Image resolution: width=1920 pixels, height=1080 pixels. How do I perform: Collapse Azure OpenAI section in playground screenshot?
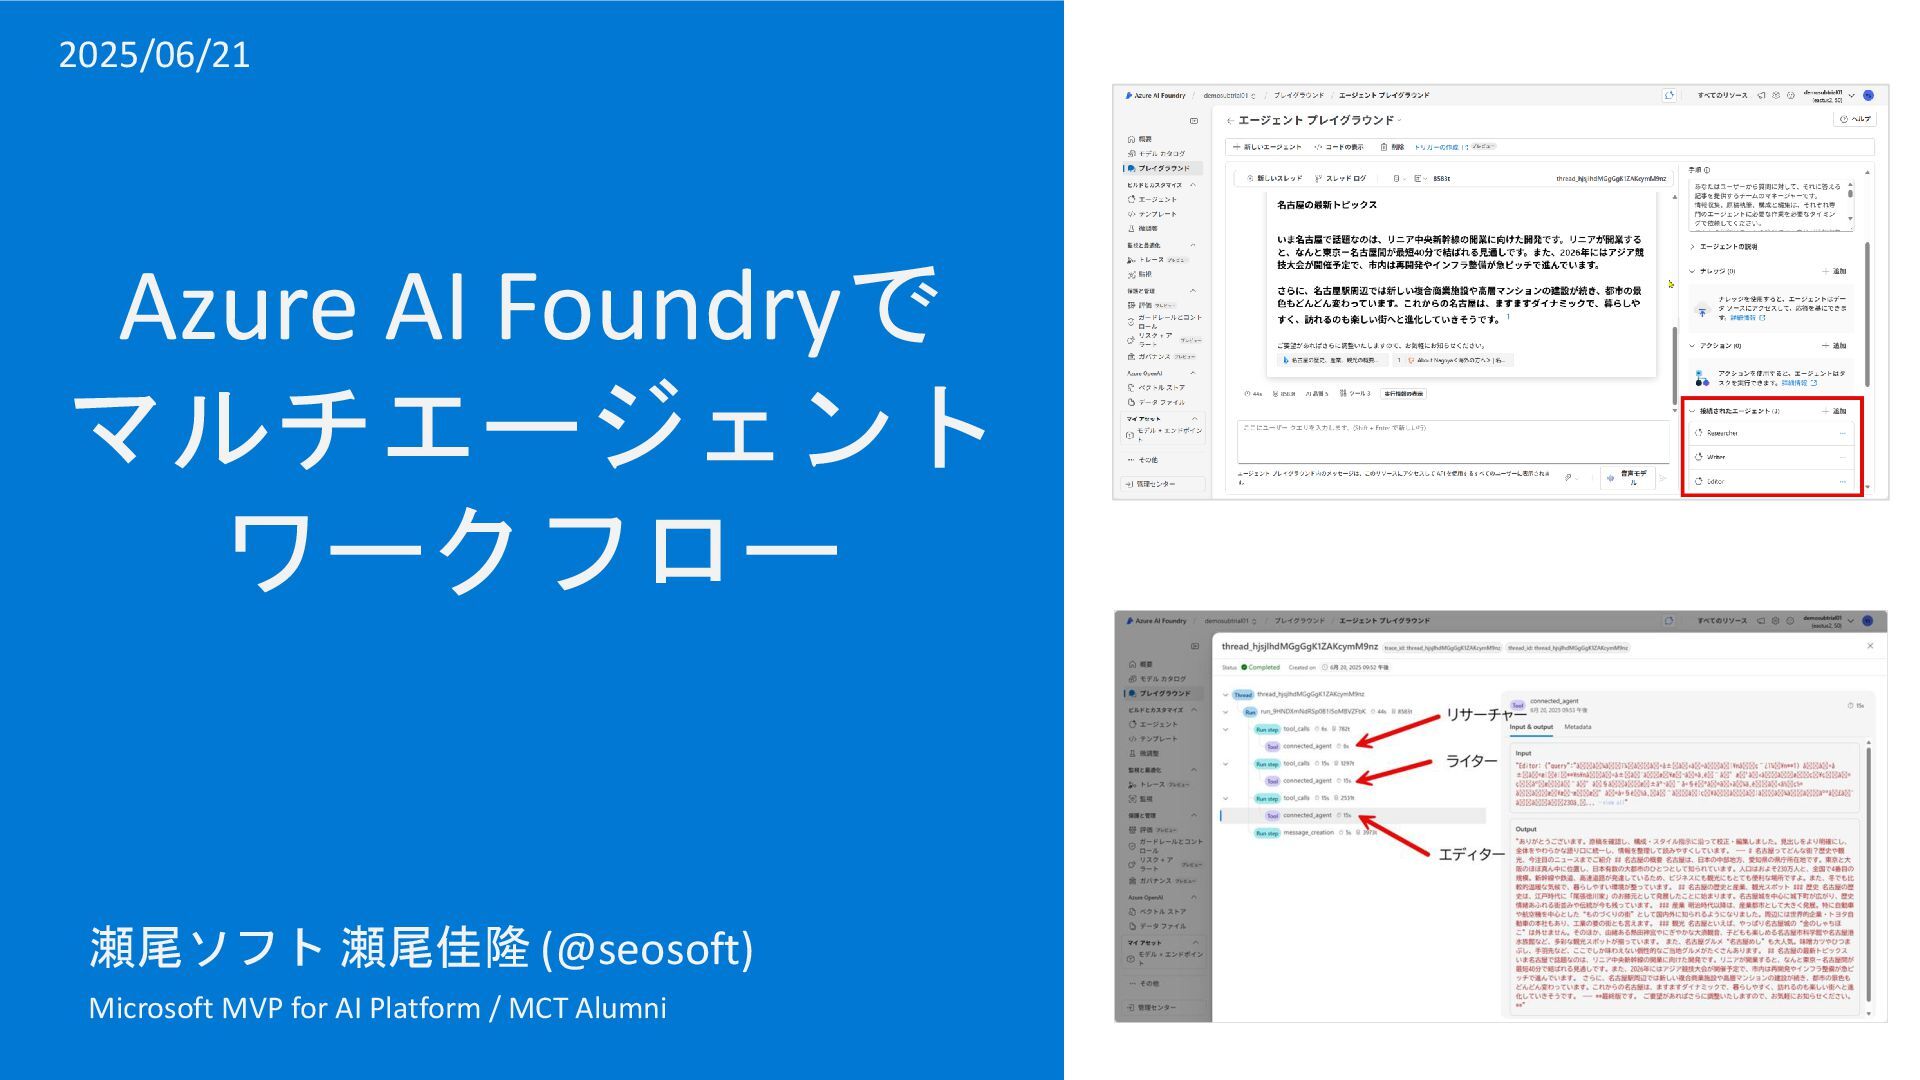coord(1193,373)
